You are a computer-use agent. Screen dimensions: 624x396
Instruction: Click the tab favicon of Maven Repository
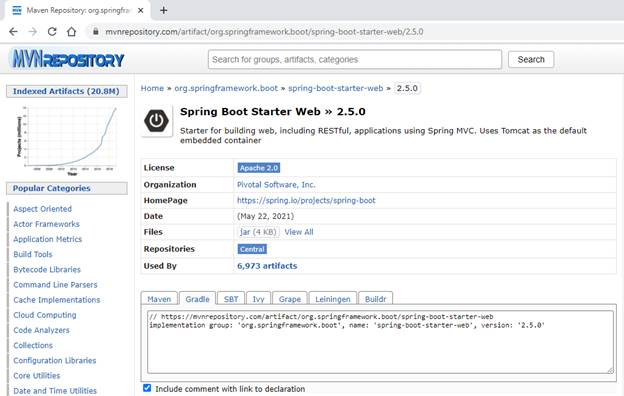coord(17,10)
